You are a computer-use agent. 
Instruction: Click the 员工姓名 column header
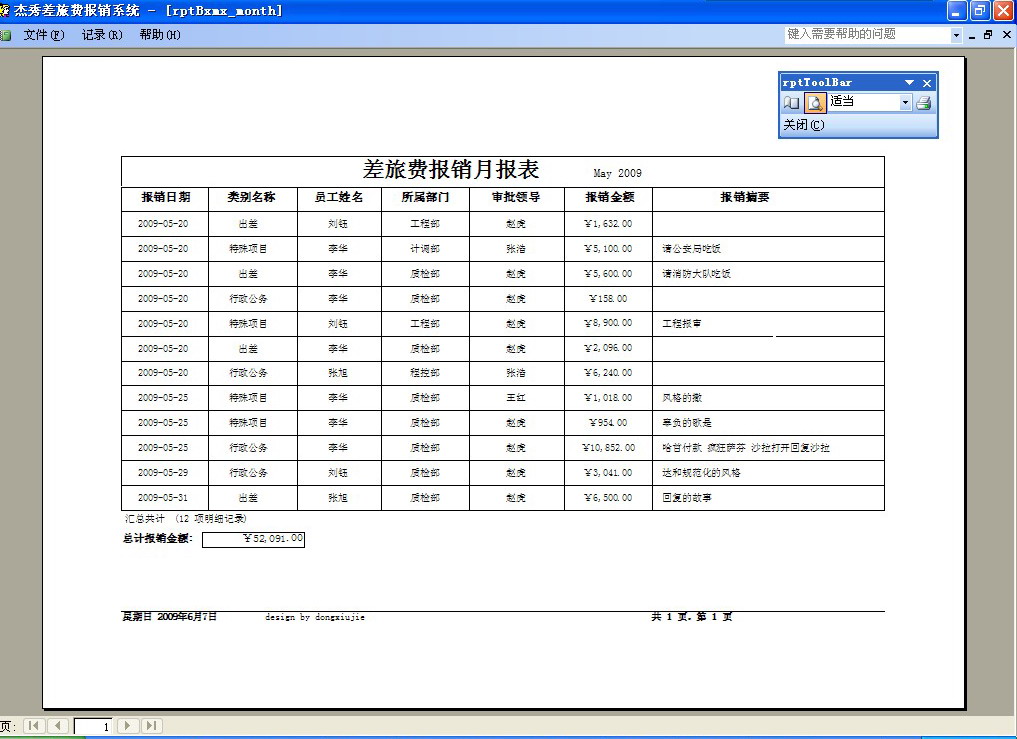339,197
